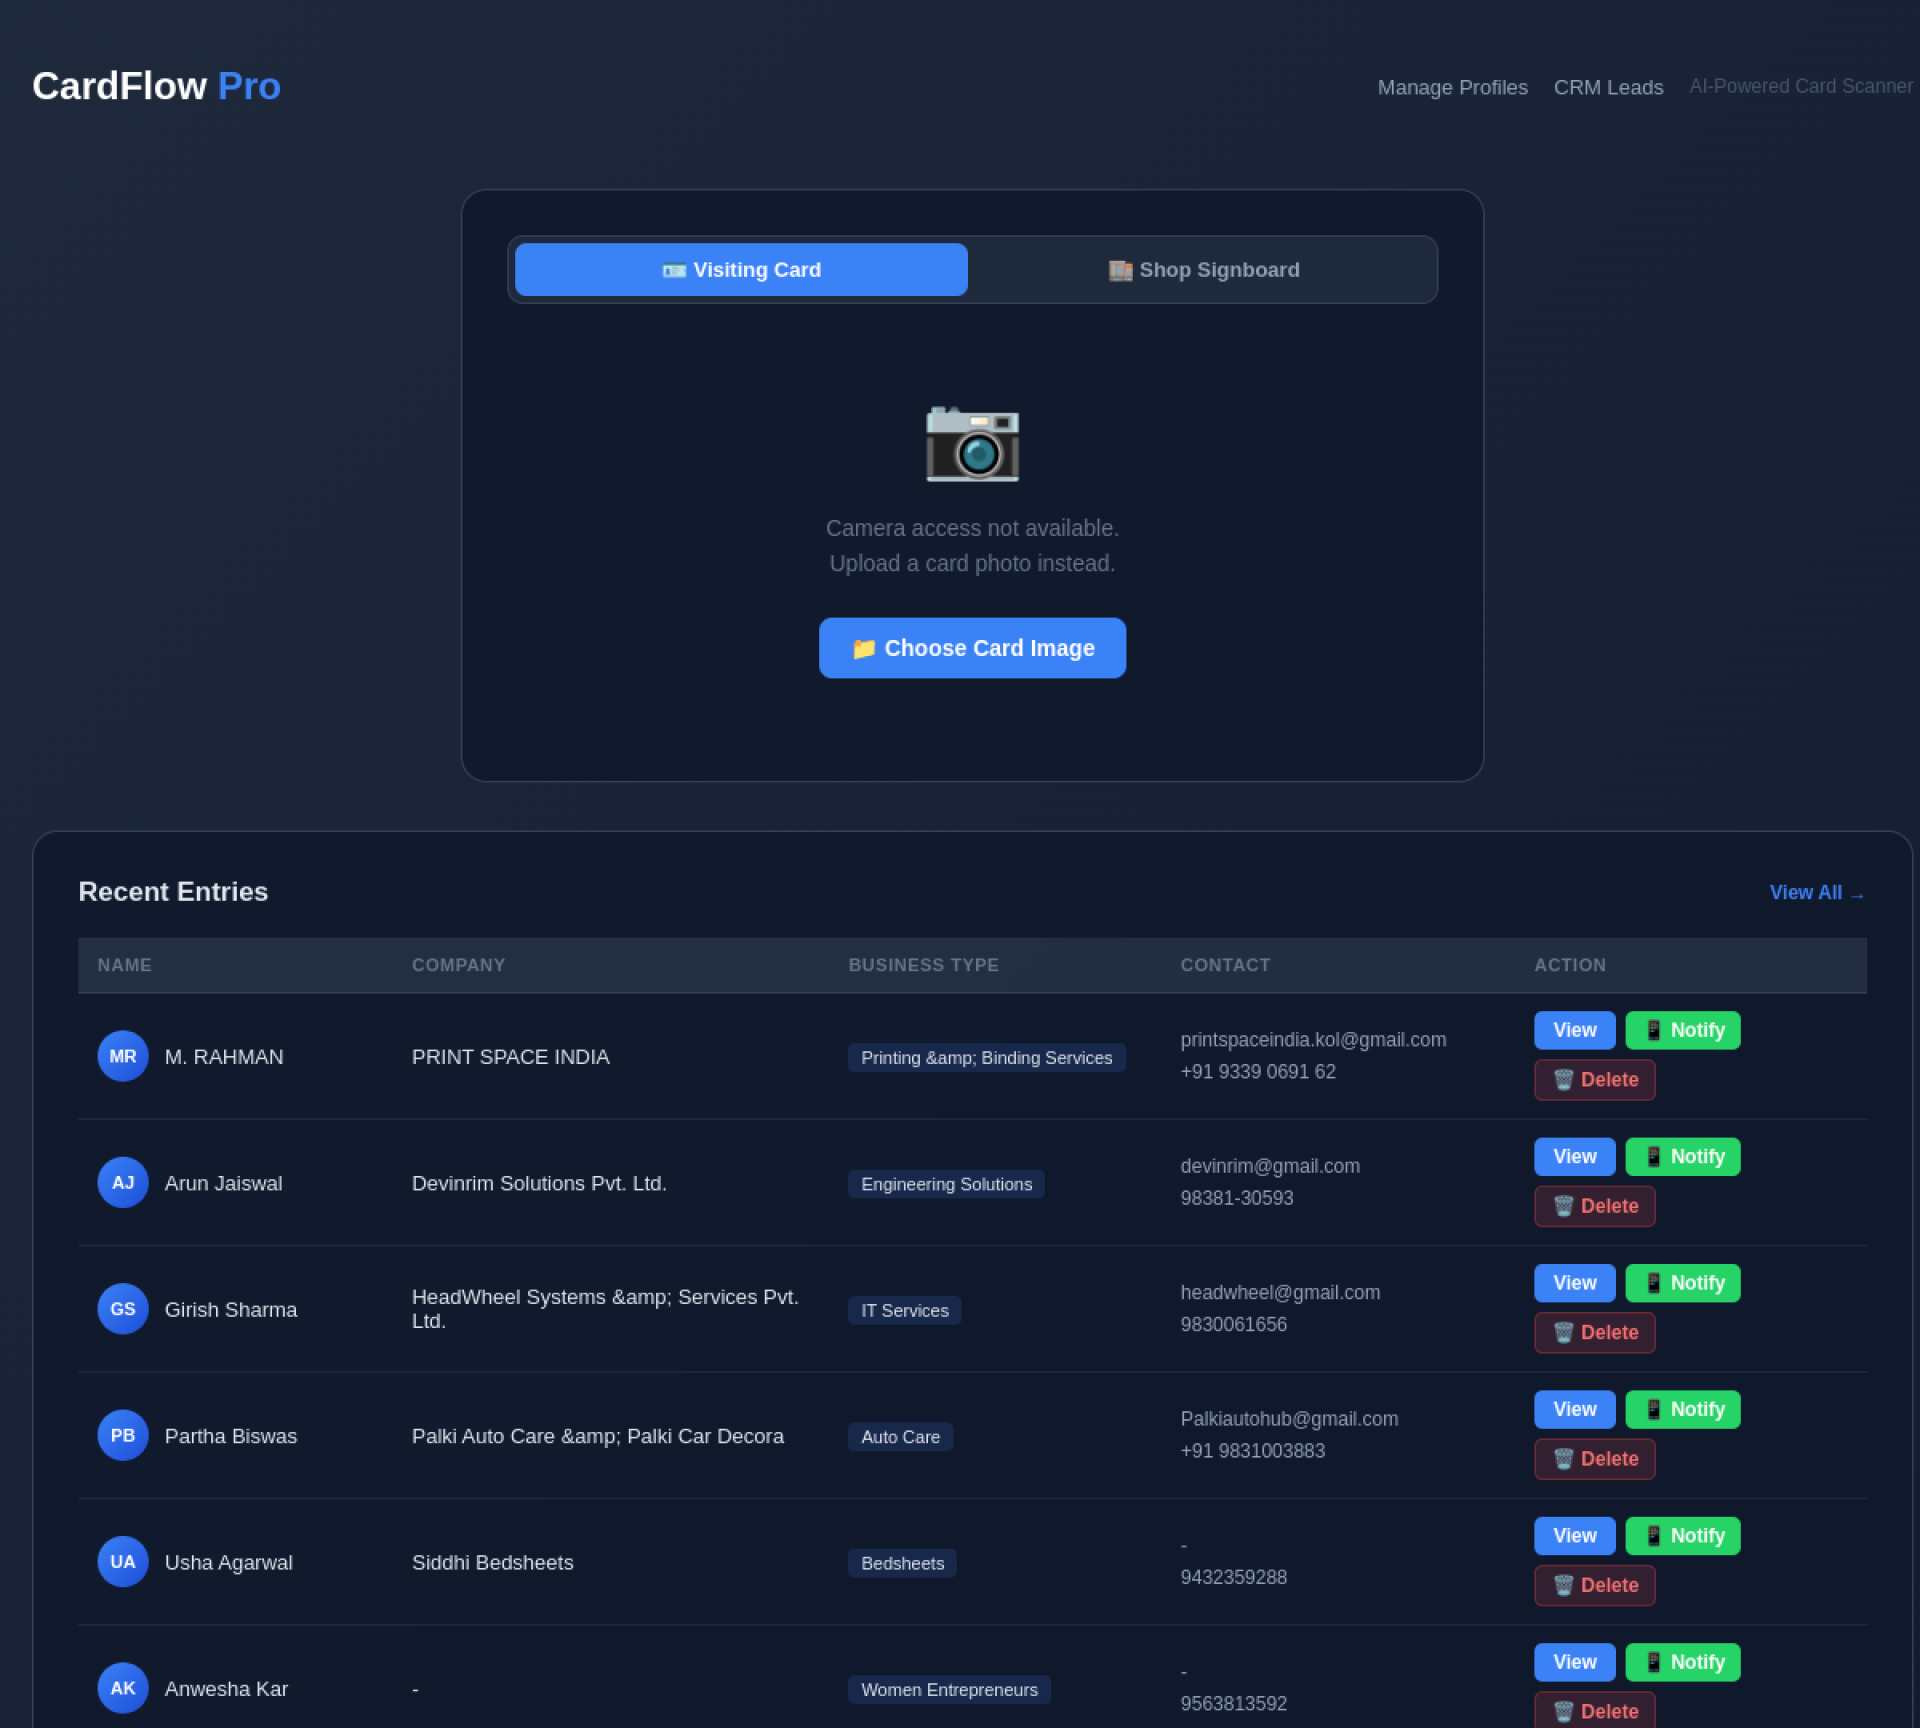Switch to the Visiting Card tab
This screenshot has width=1920, height=1728.
741,269
